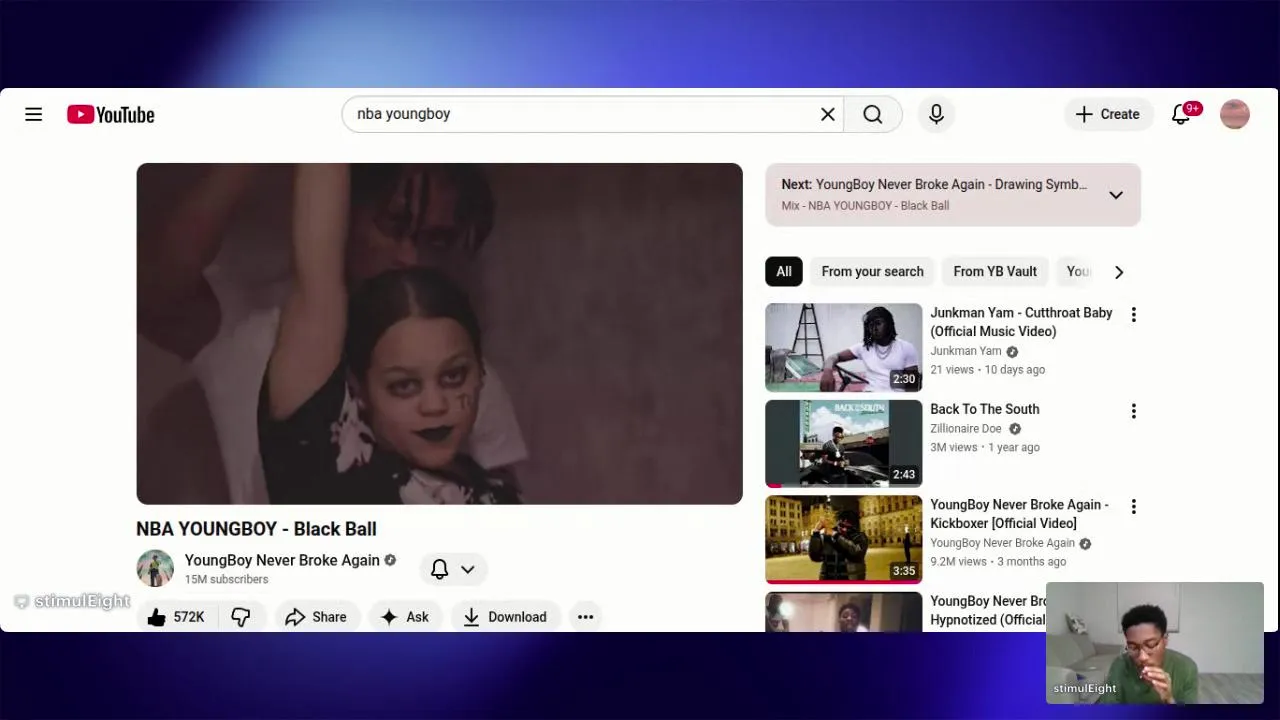
Task: Select From YB Vault chip
Action: [x=995, y=272]
